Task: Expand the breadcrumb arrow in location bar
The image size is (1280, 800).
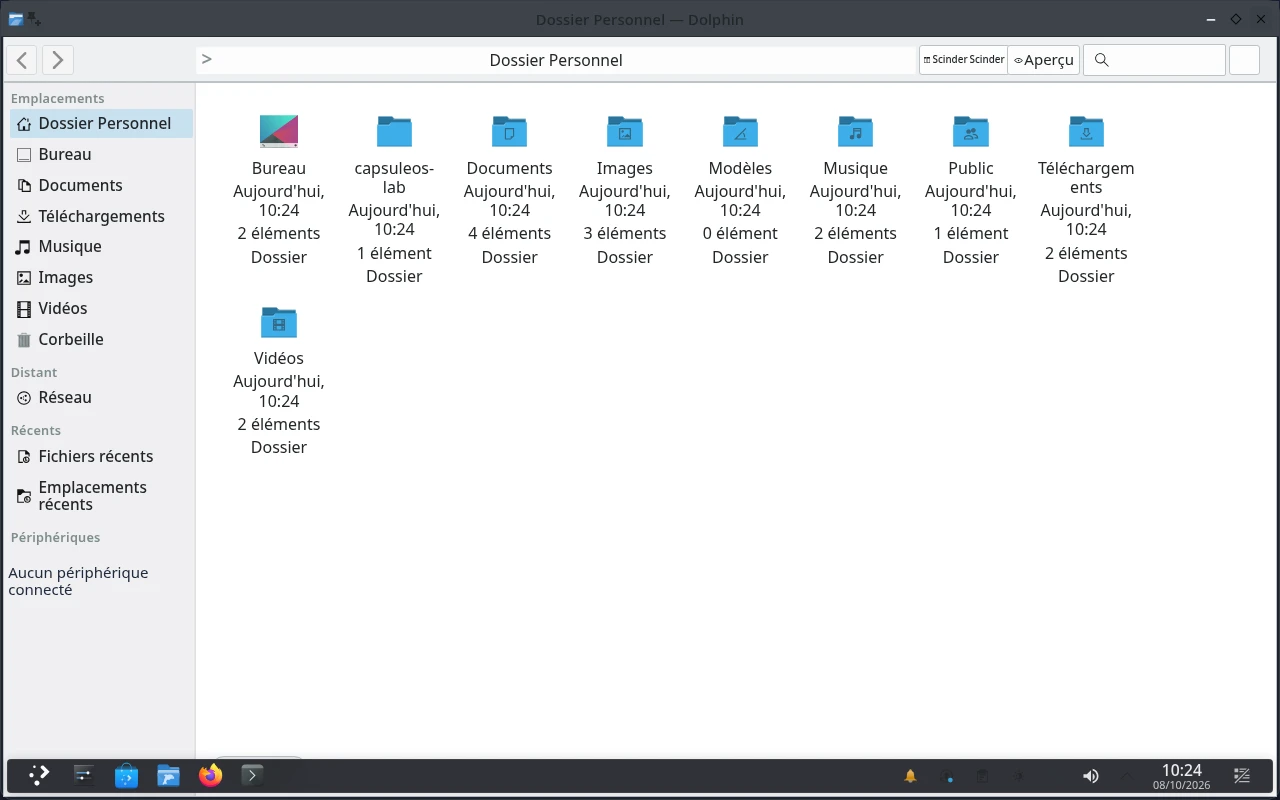Action: [207, 59]
